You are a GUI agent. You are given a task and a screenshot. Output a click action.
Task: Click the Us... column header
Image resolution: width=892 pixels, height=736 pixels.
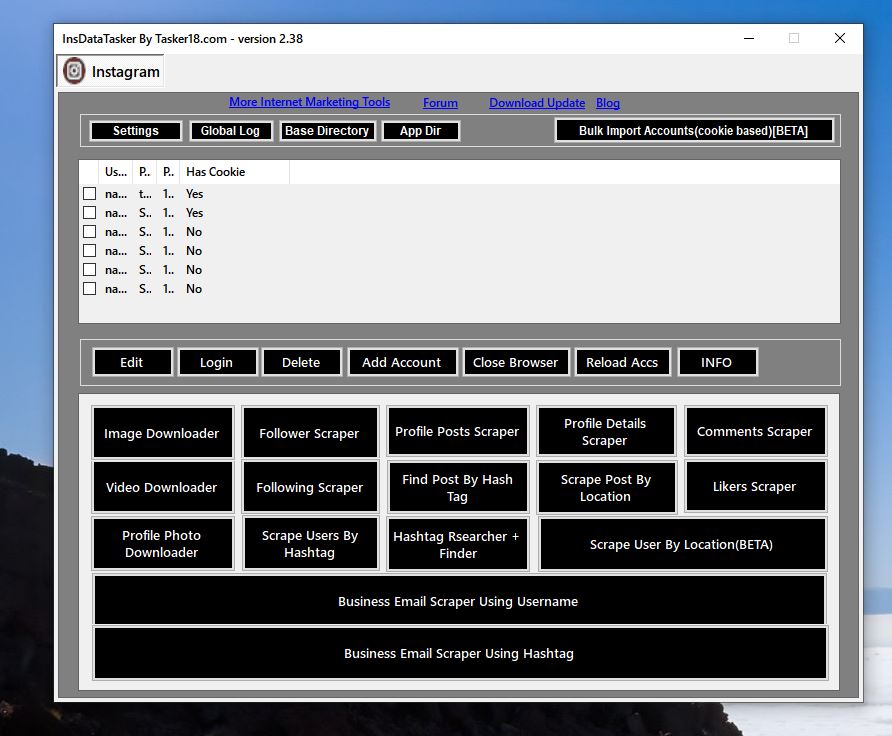pyautogui.click(x=116, y=172)
